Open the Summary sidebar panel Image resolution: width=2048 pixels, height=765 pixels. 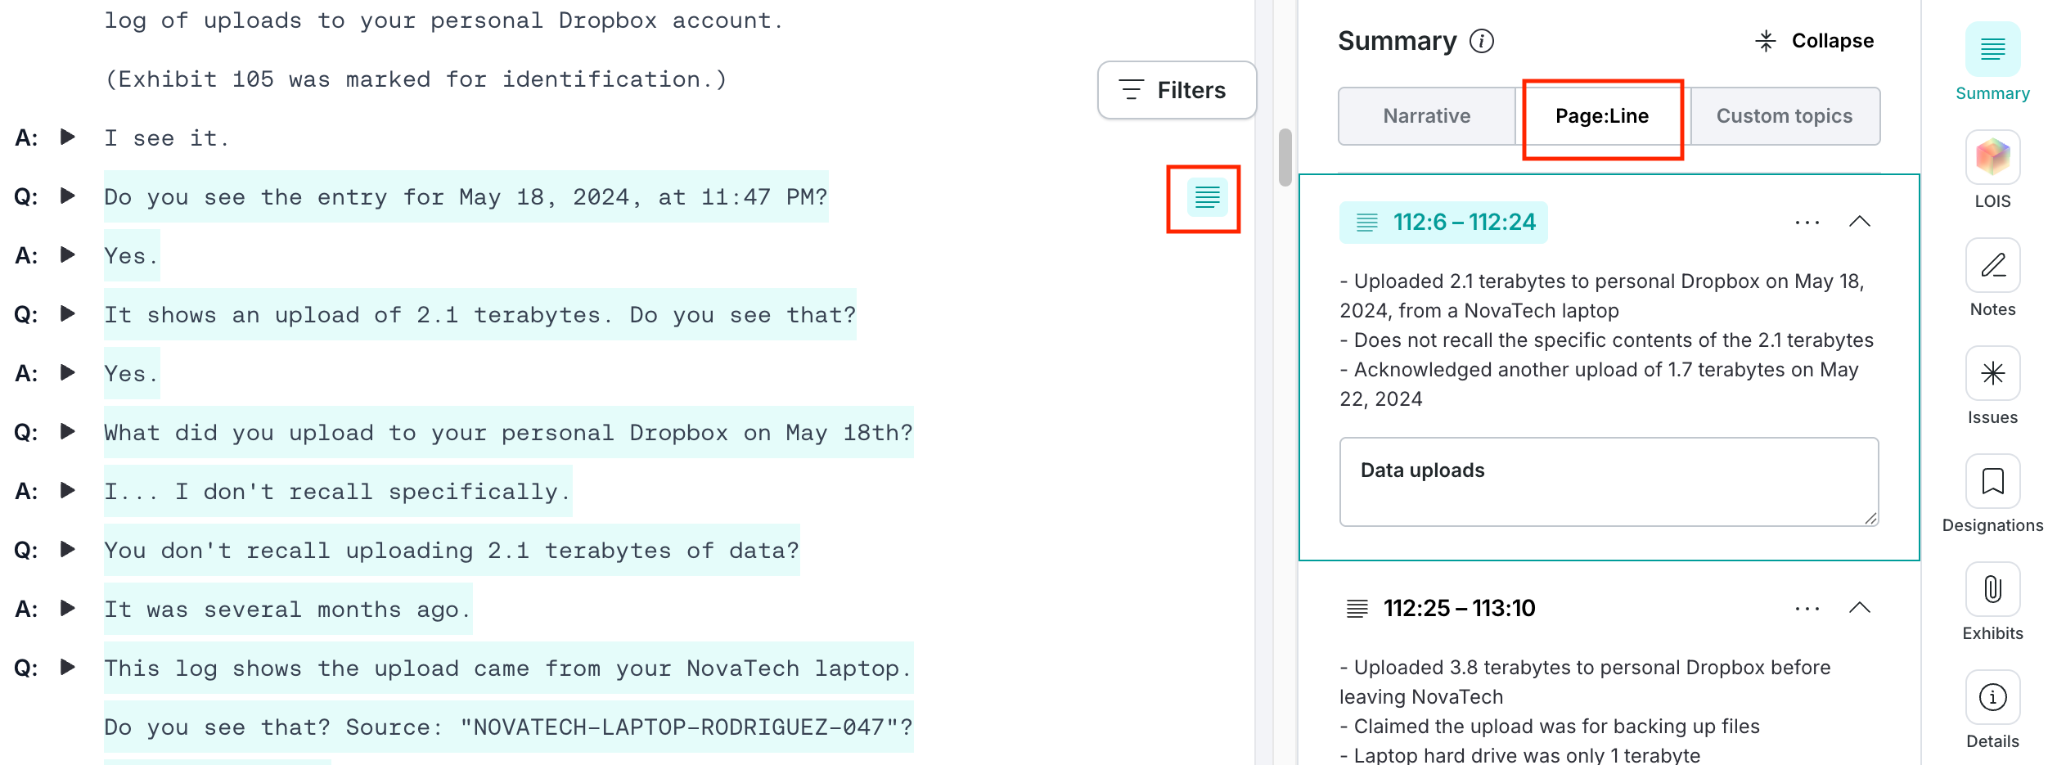(1992, 62)
